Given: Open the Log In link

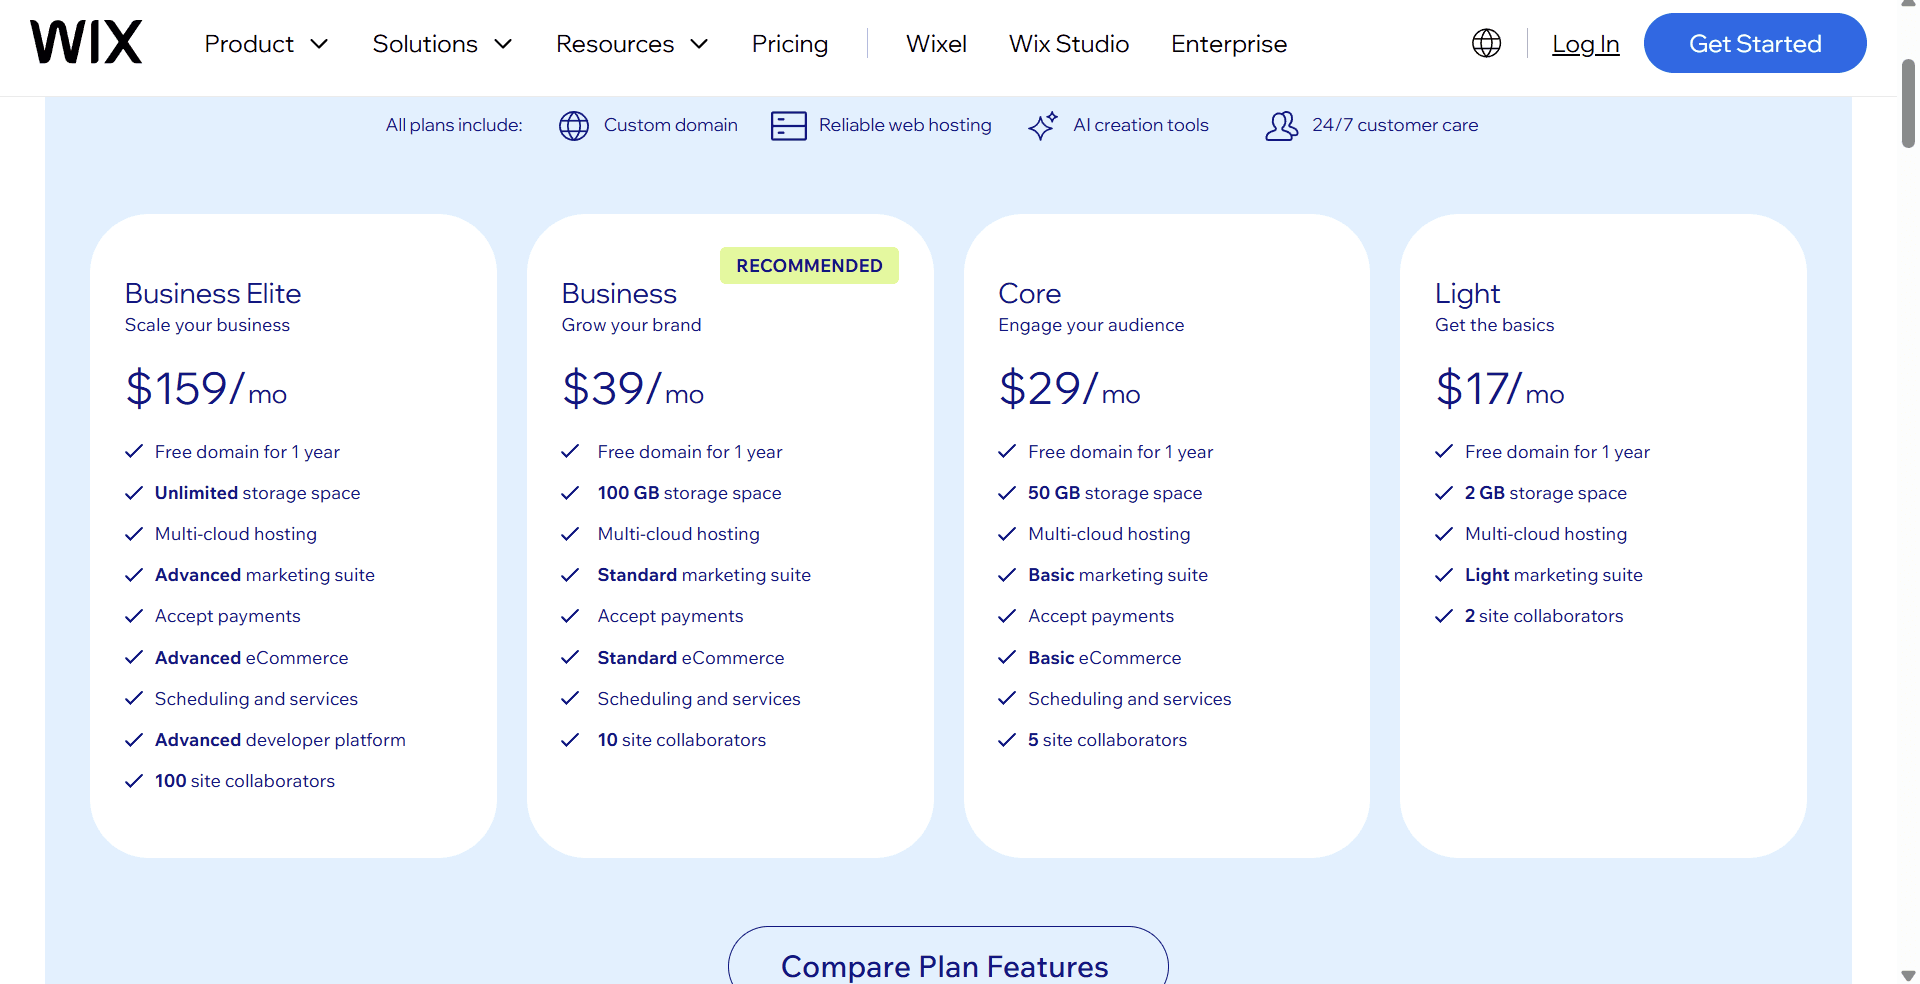Looking at the screenshot, I should click(1586, 44).
